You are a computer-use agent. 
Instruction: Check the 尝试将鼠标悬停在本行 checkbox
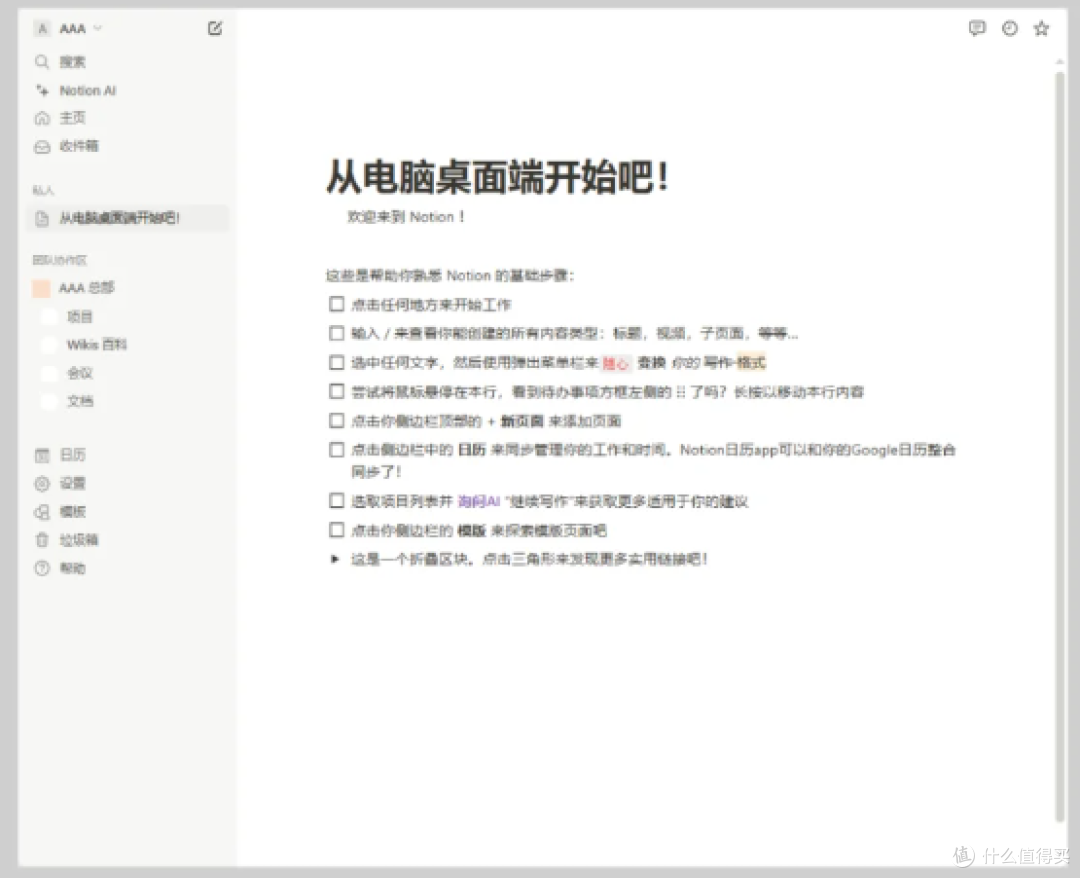coord(336,391)
